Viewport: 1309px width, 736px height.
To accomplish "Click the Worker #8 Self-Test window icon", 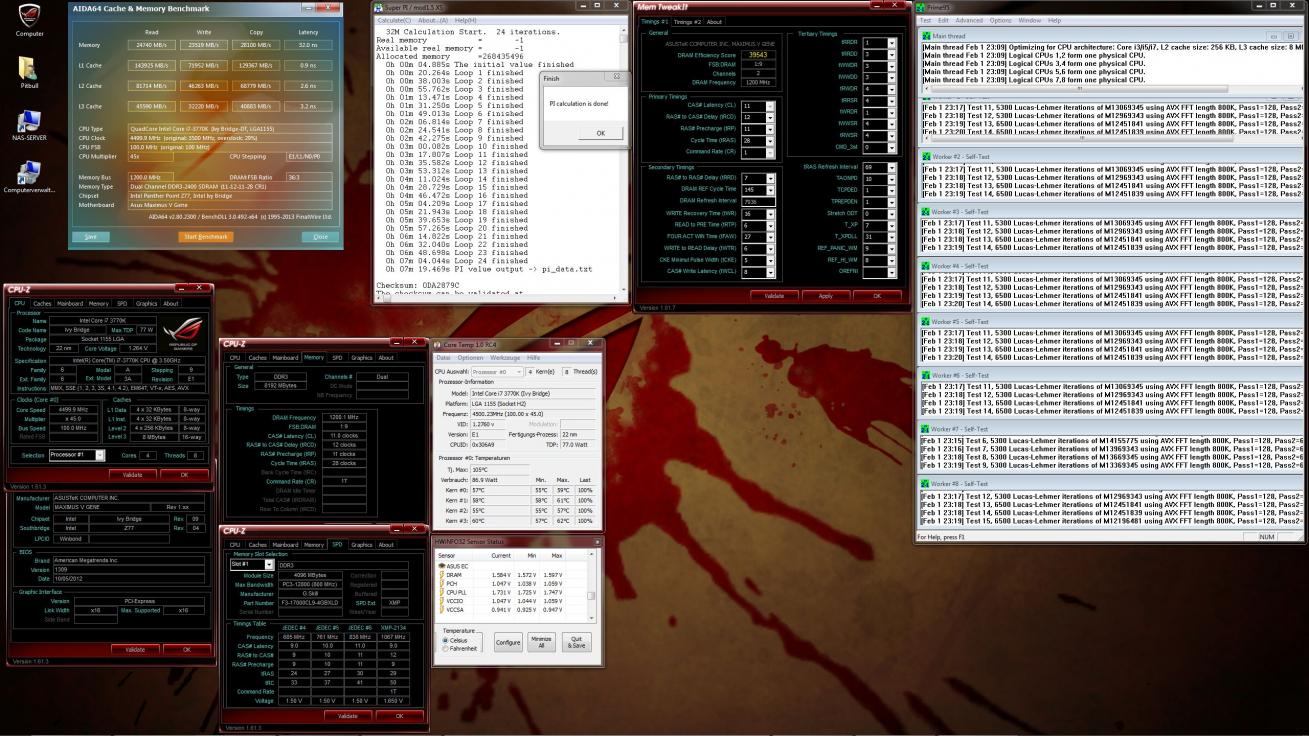I will pyautogui.click(x=925, y=483).
